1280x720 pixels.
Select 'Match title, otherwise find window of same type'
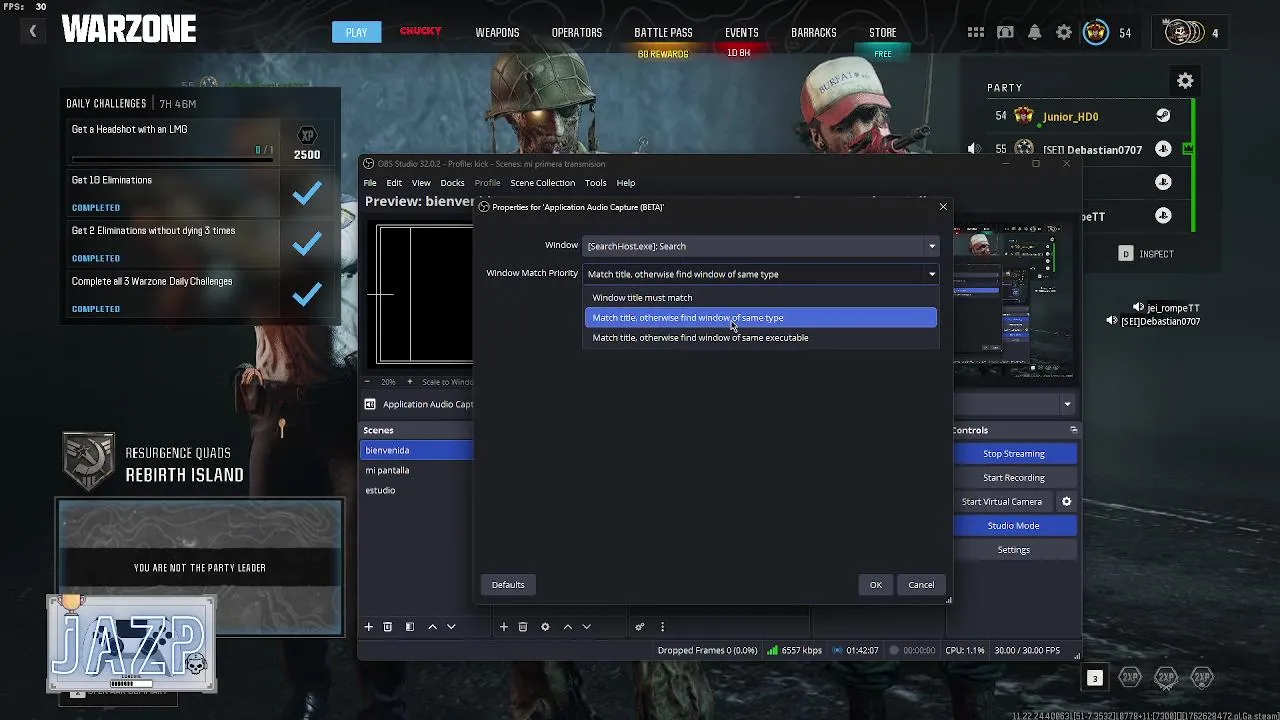coord(761,317)
